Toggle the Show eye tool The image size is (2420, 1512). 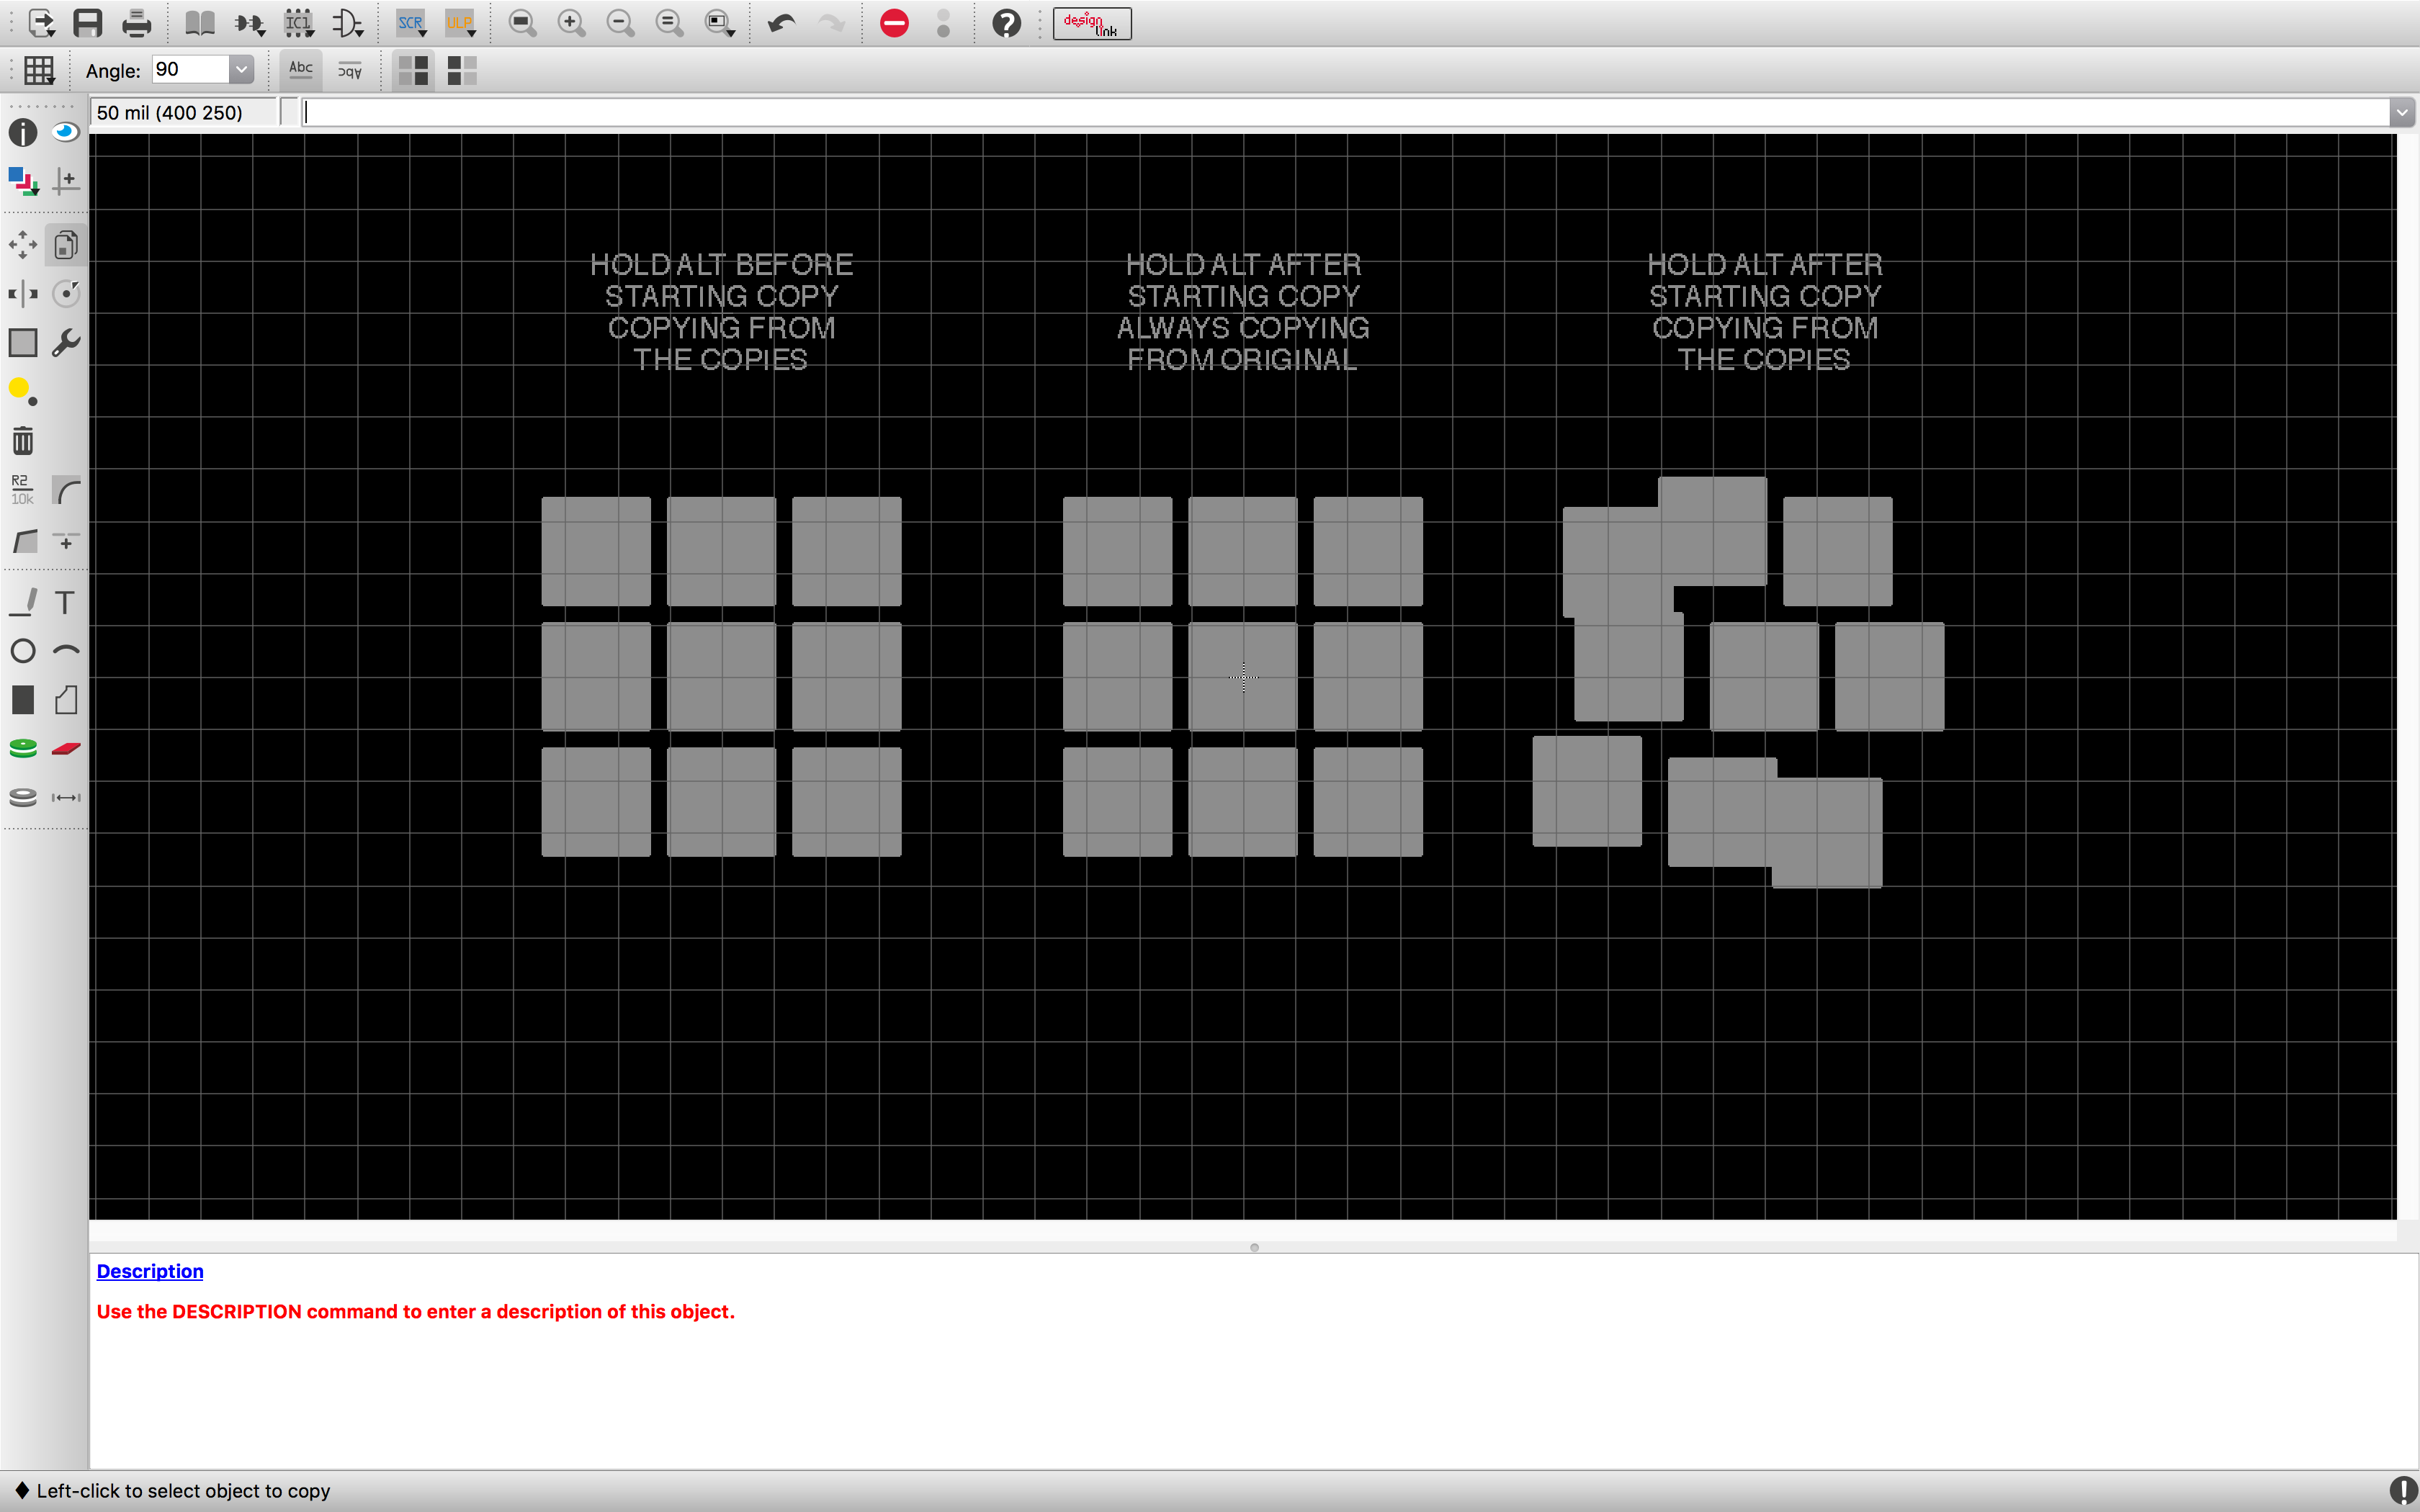(x=66, y=132)
